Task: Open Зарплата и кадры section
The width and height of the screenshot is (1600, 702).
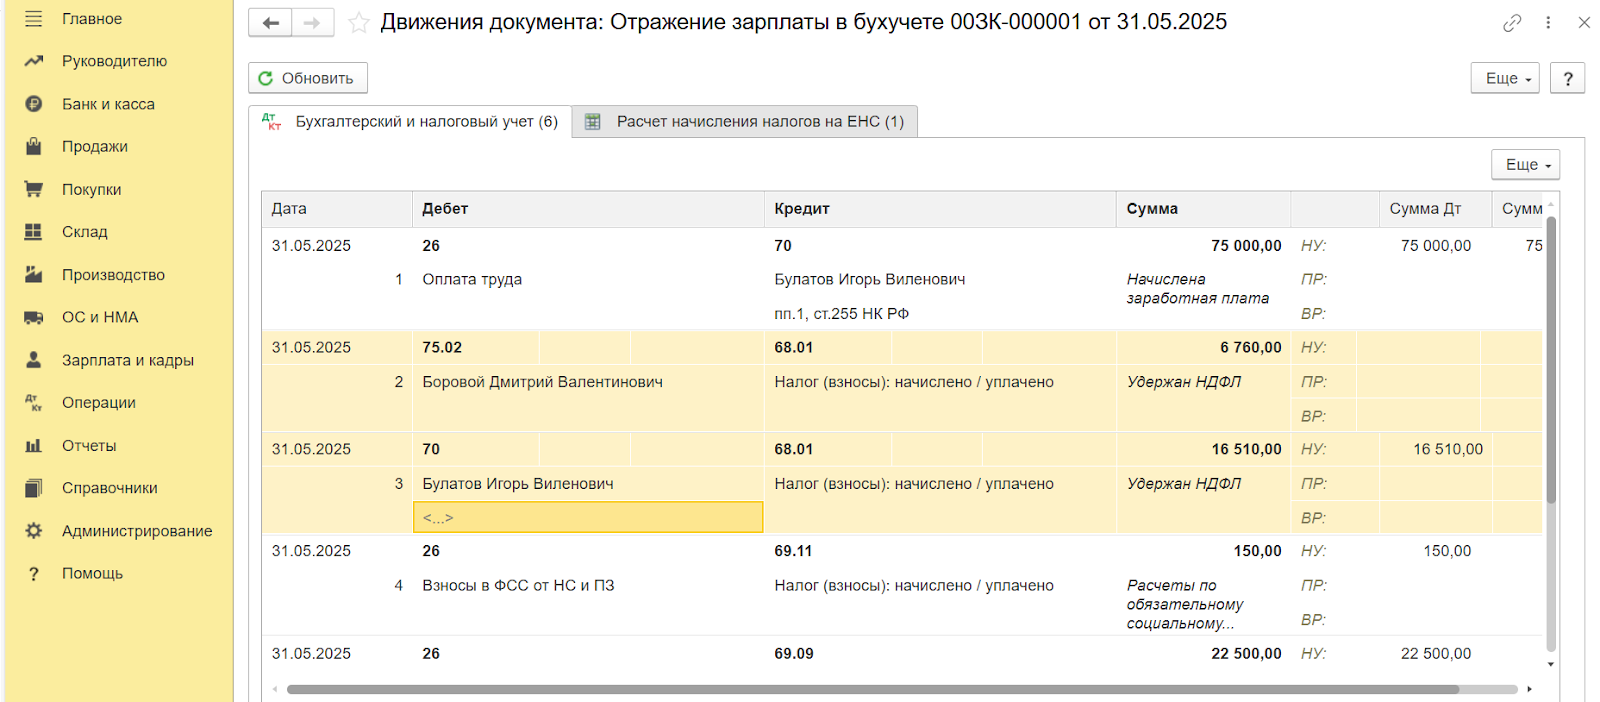Action: click(127, 360)
